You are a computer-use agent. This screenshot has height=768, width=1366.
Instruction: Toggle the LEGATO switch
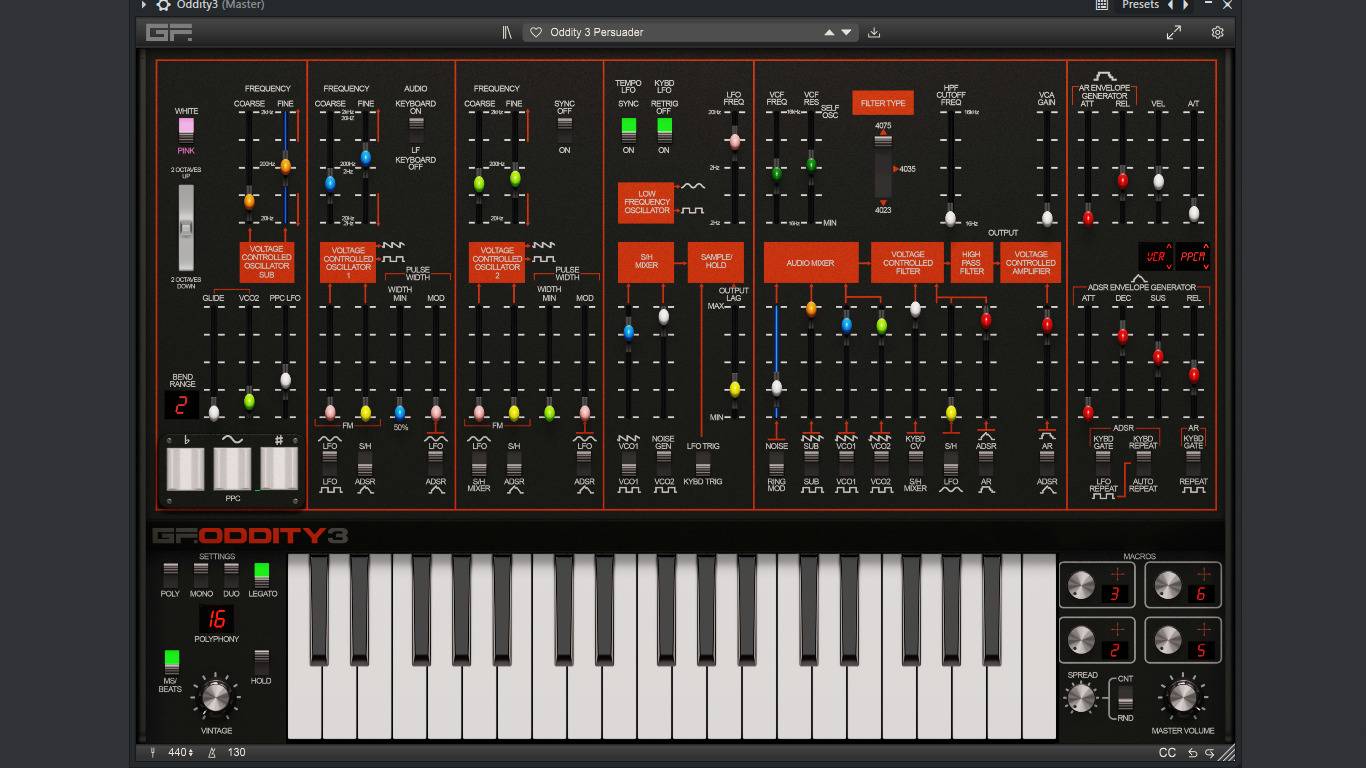click(x=262, y=574)
